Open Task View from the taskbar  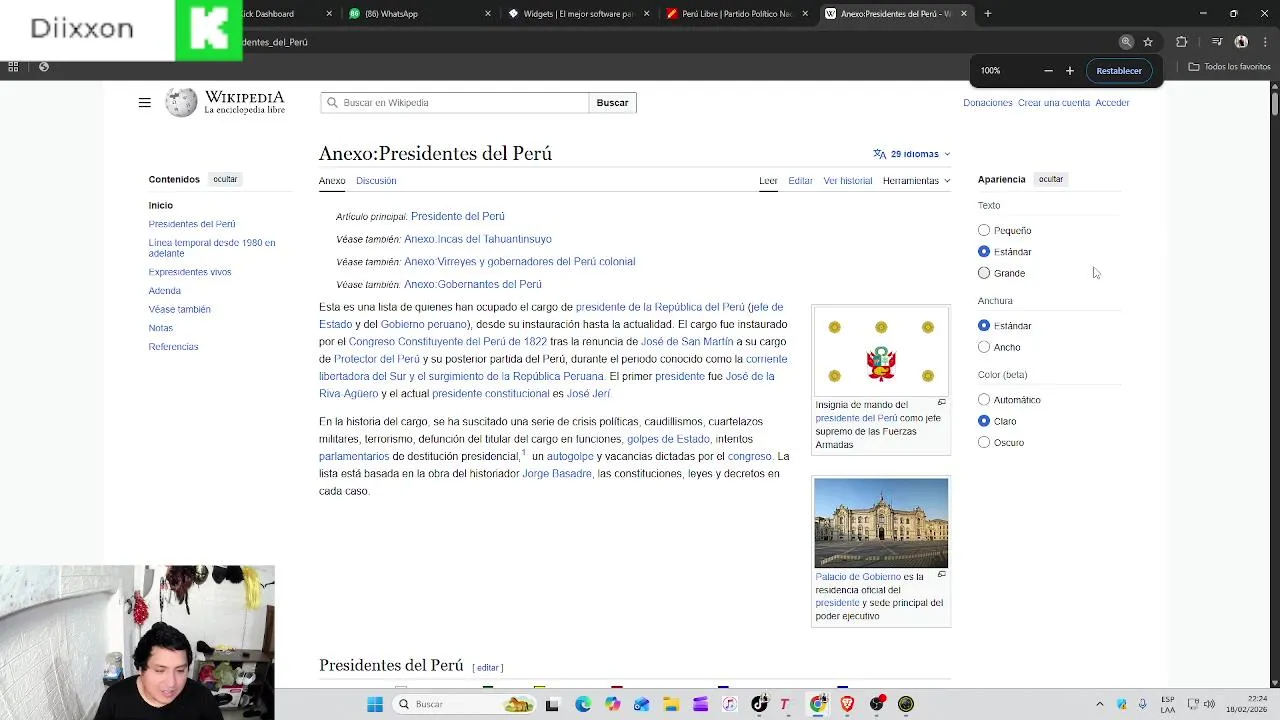pos(552,704)
